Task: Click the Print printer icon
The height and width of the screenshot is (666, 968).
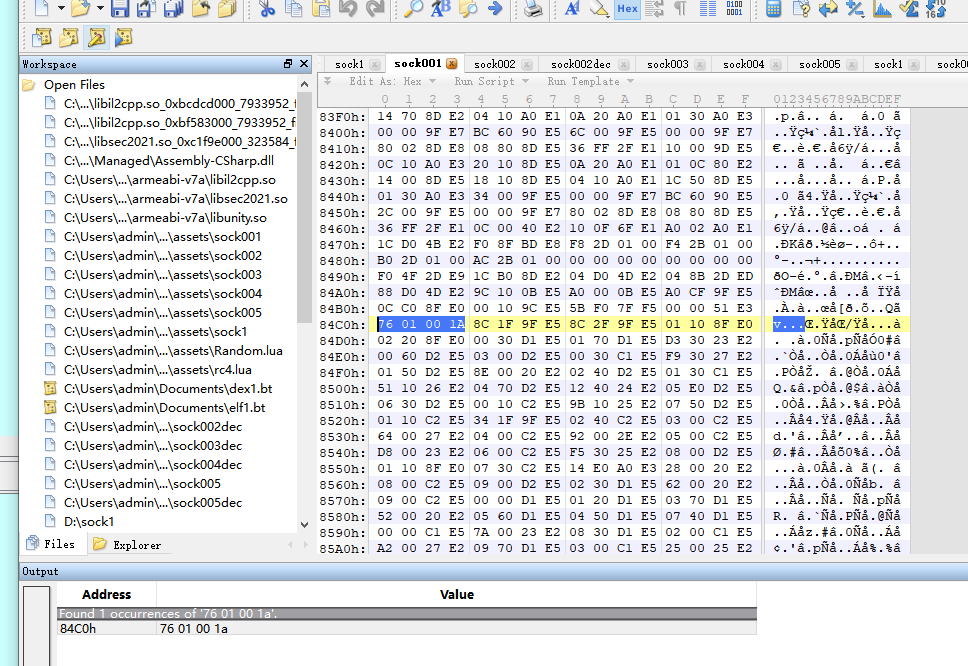Action: click(x=533, y=8)
